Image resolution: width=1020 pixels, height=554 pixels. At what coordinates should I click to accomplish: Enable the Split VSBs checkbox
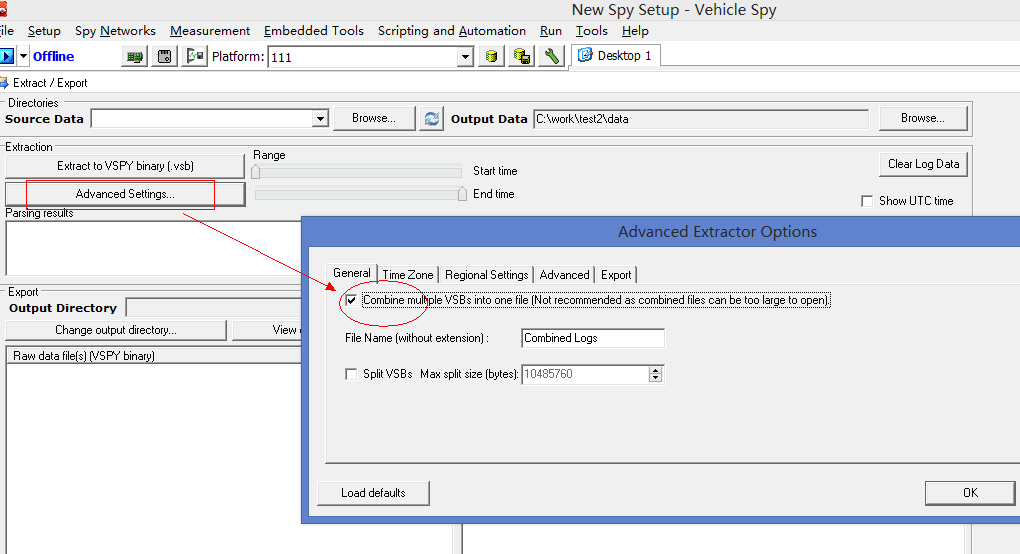tap(351, 374)
